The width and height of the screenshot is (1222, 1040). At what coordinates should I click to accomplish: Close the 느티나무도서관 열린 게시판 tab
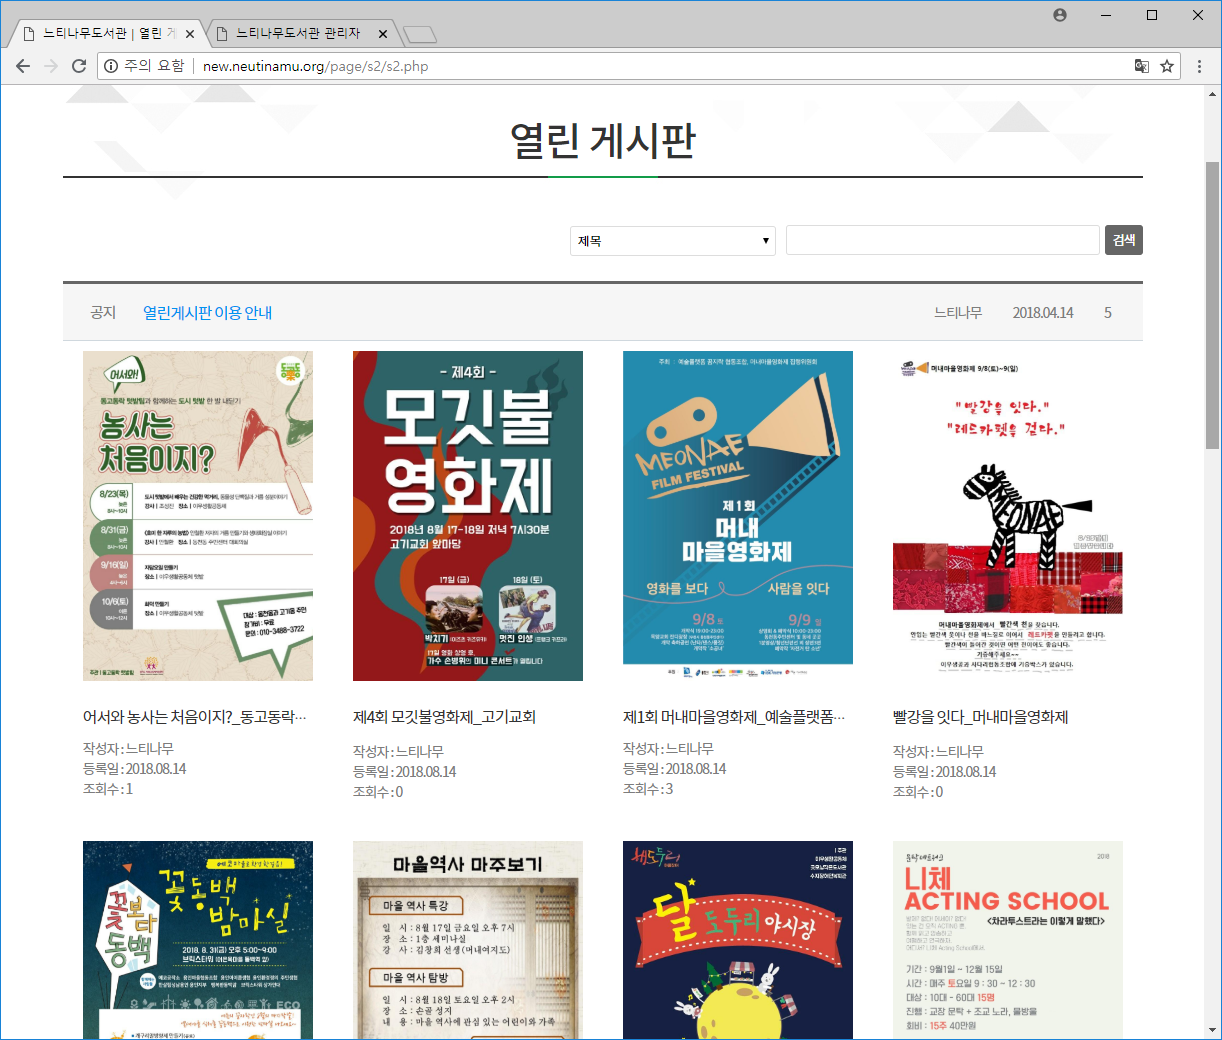point(190,34)
